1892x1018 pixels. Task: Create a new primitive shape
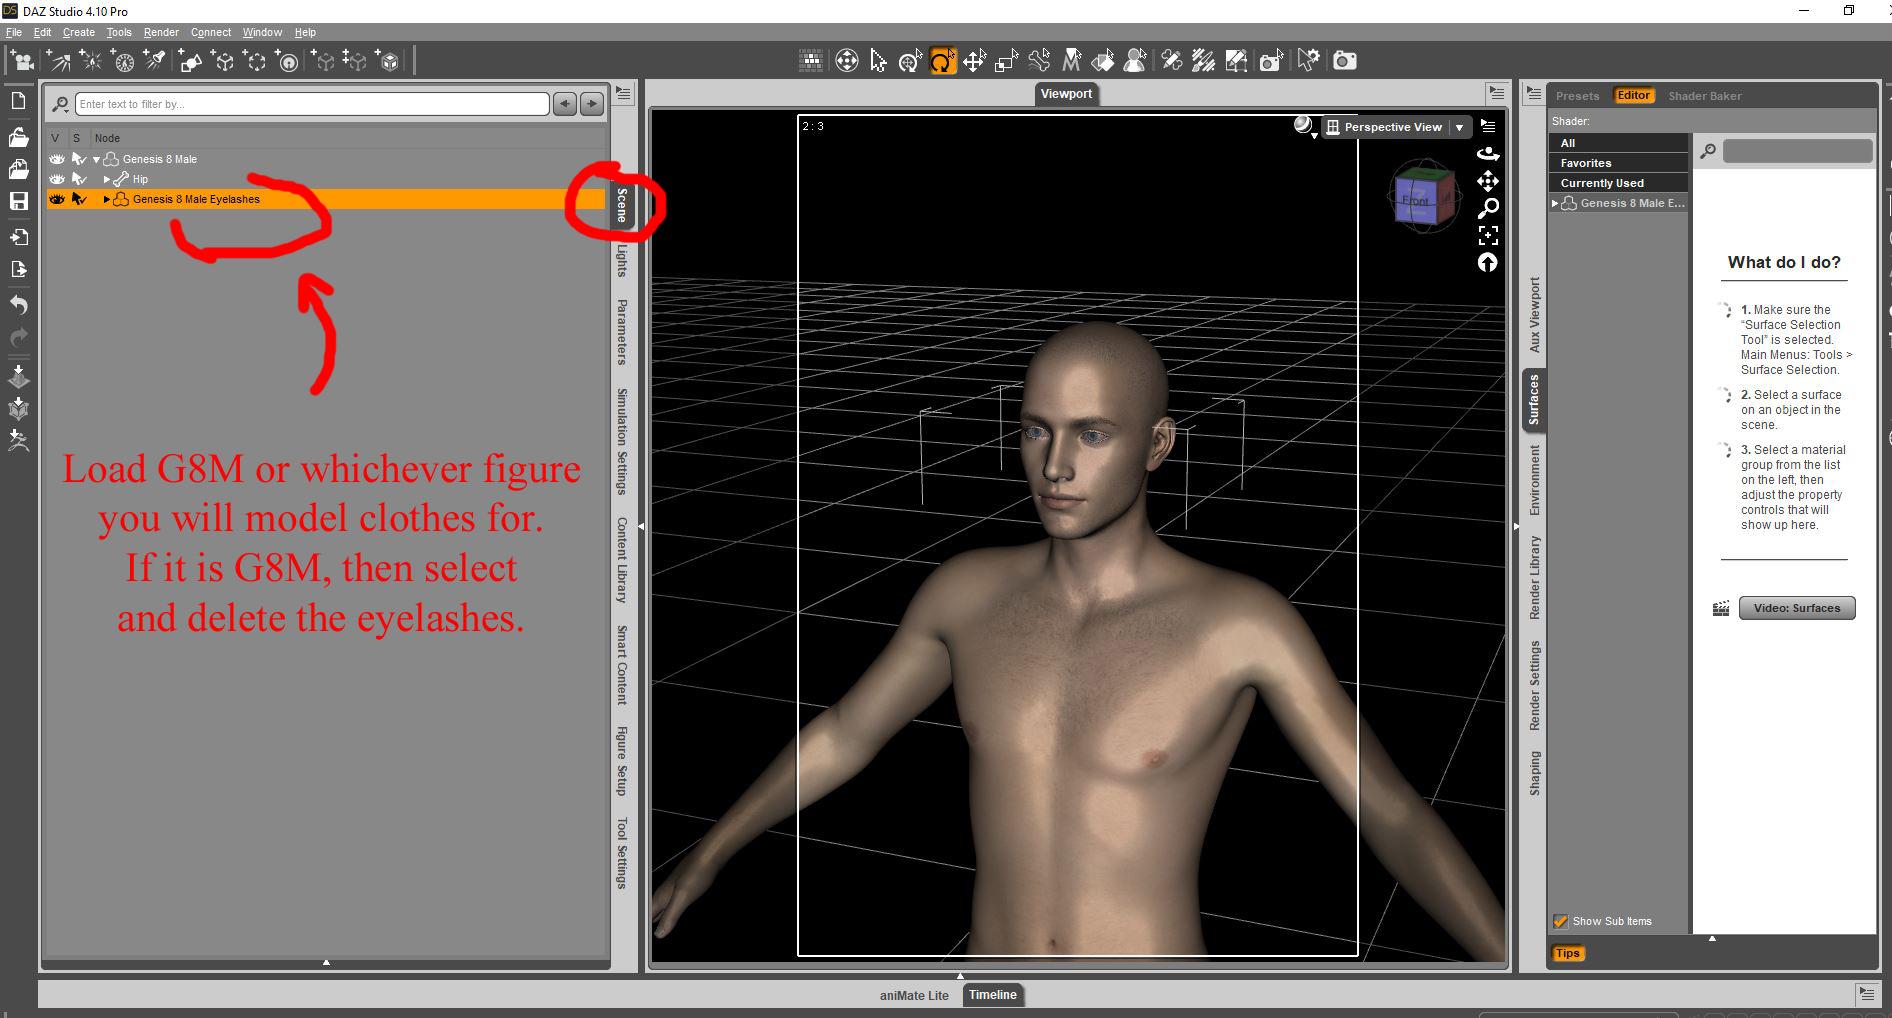(190, 61)
